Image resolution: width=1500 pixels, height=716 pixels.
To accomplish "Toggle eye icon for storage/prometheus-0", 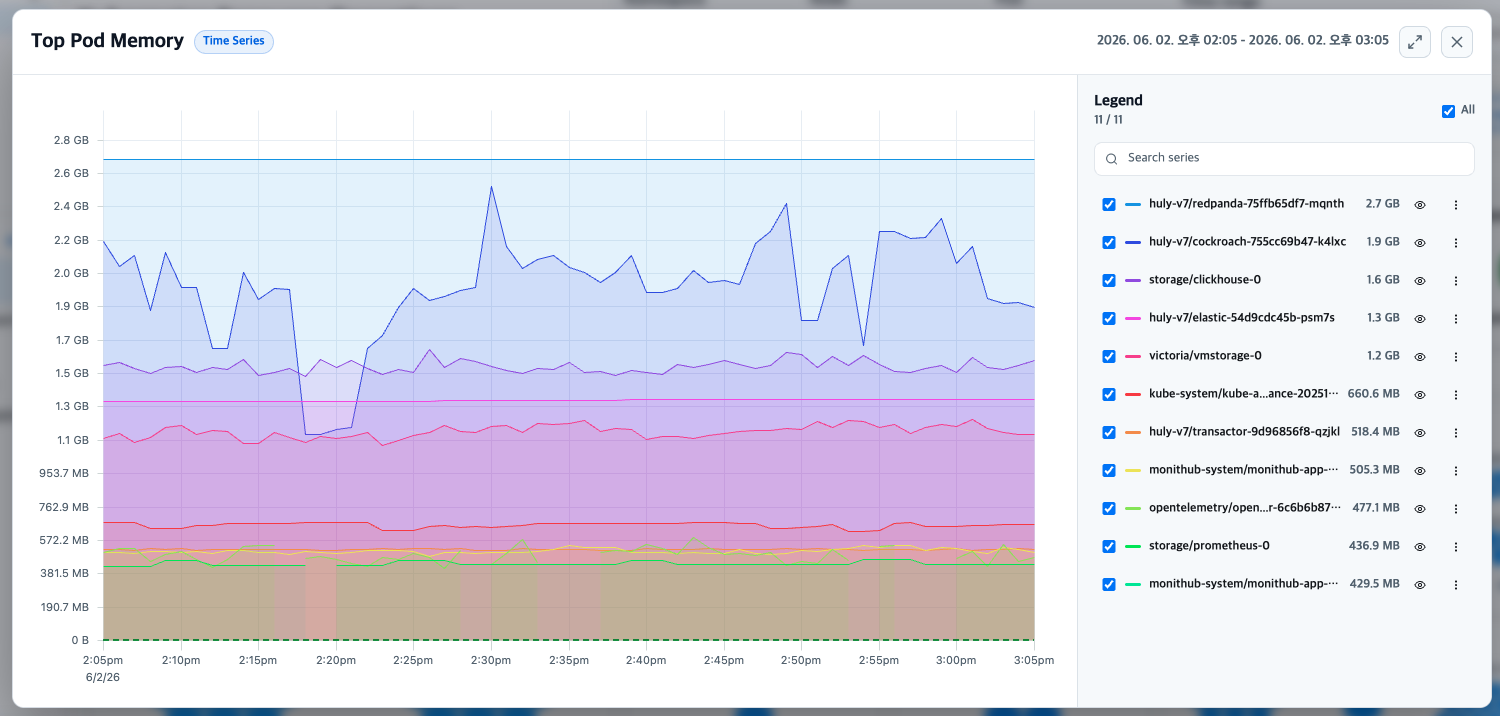I will click(1420, 547).
